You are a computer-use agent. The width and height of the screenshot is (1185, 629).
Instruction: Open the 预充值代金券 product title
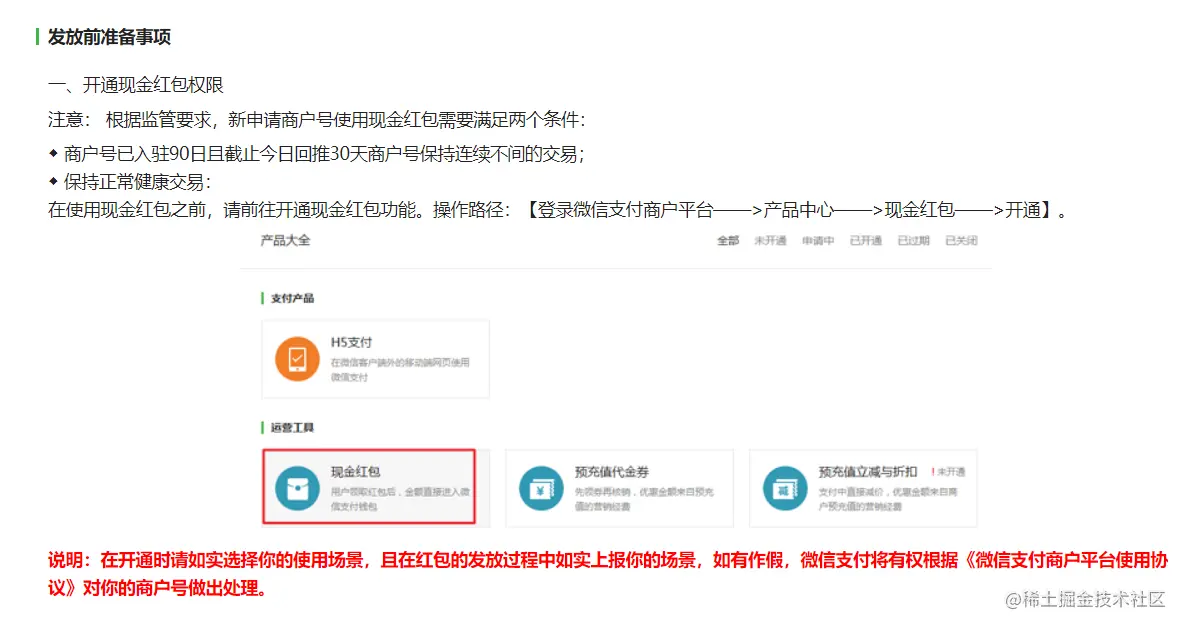click(611, 472)
